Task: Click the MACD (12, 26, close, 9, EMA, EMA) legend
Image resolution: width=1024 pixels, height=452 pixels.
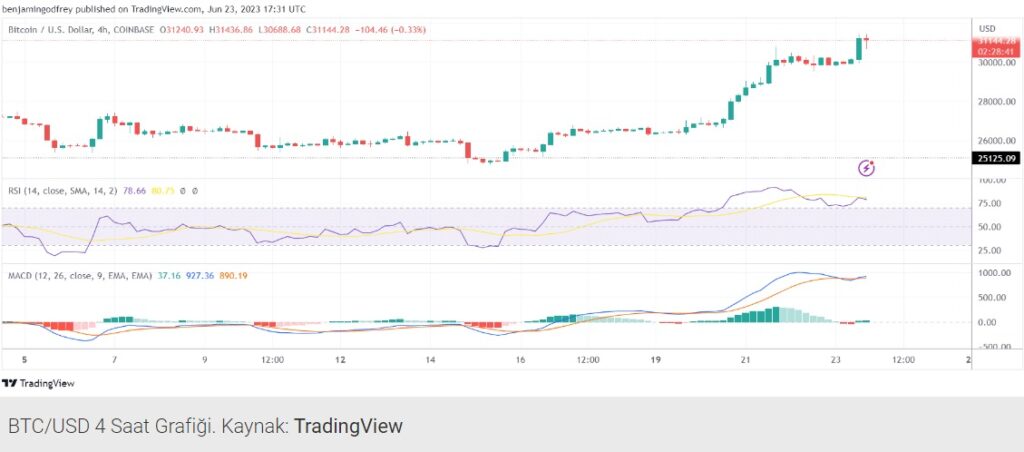Action: click(79, 276)
